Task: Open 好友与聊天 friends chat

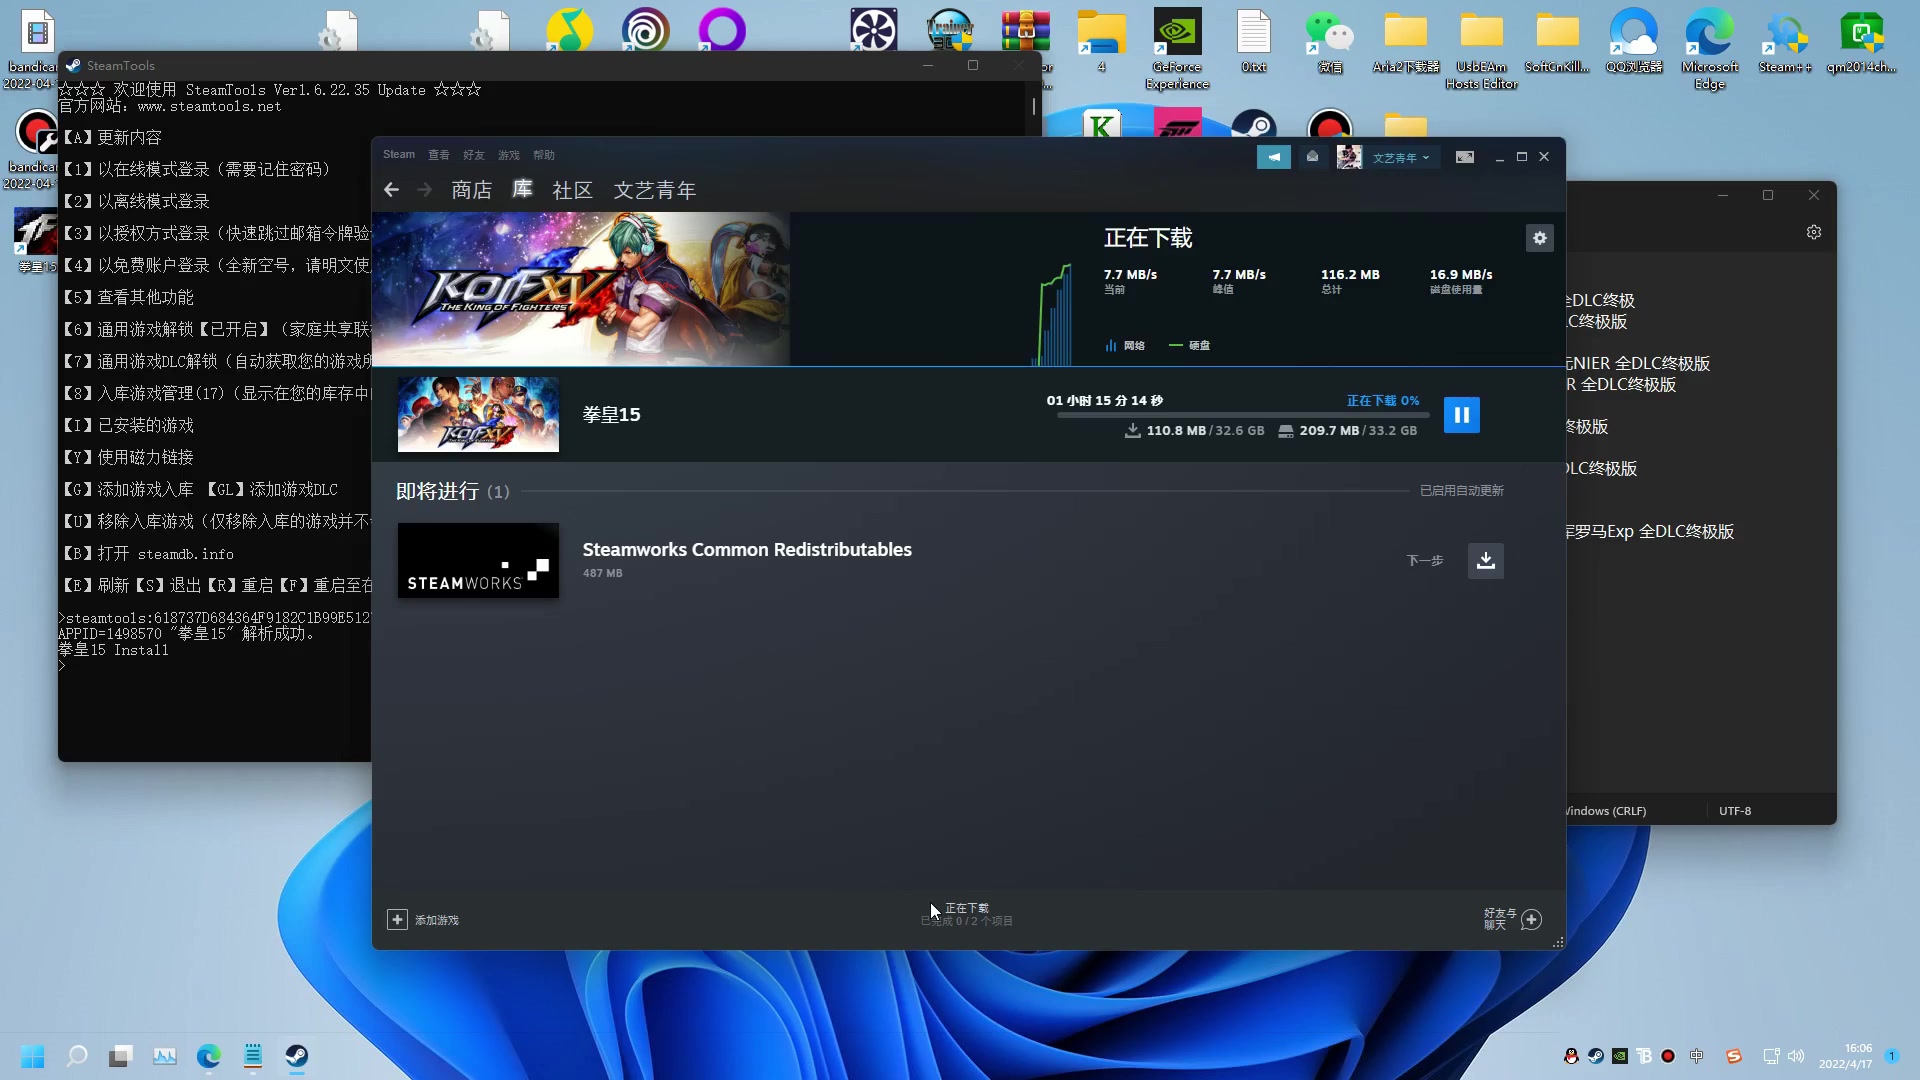Action: pos(1501,919)
